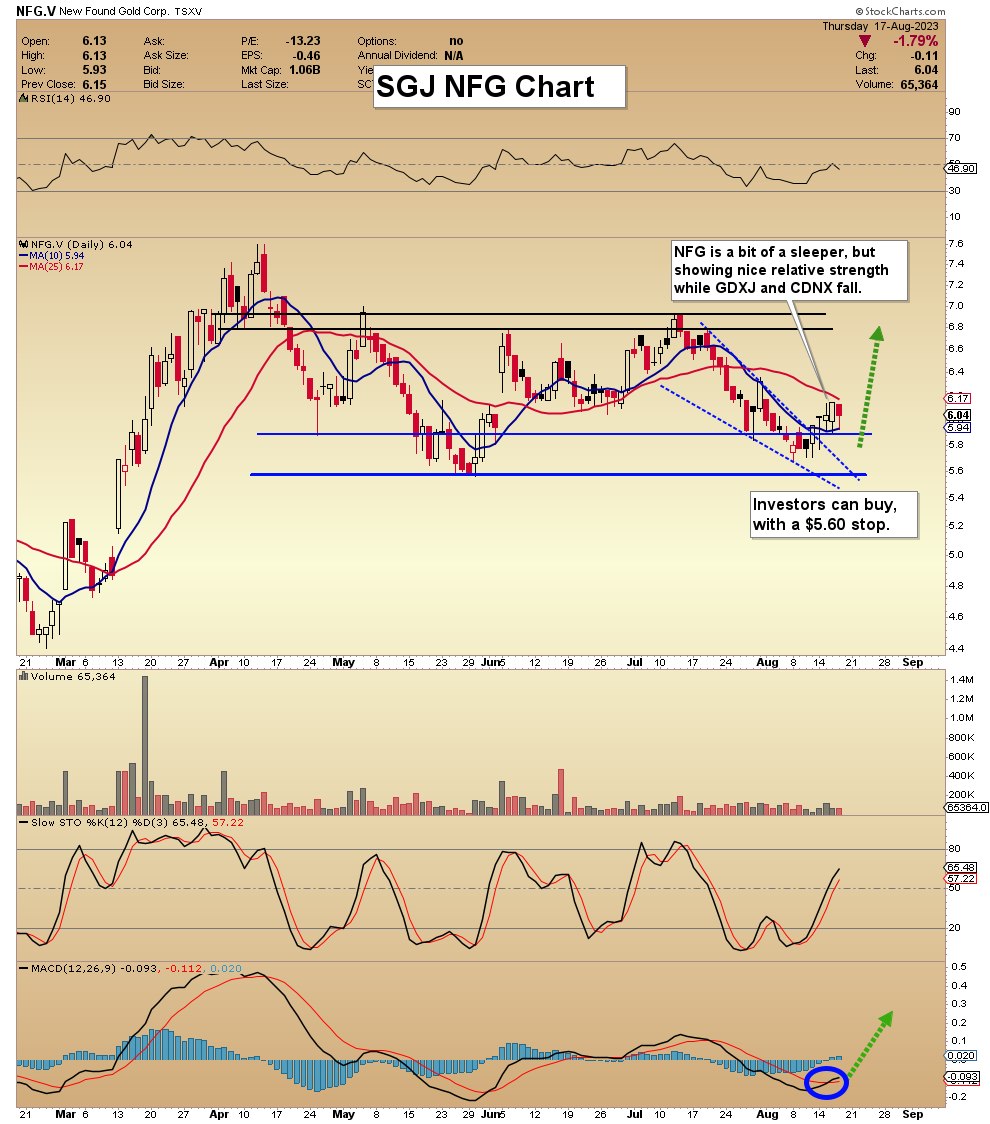
Task: Click the Last value 6.04 in header
Action: [x=926, y=70]
